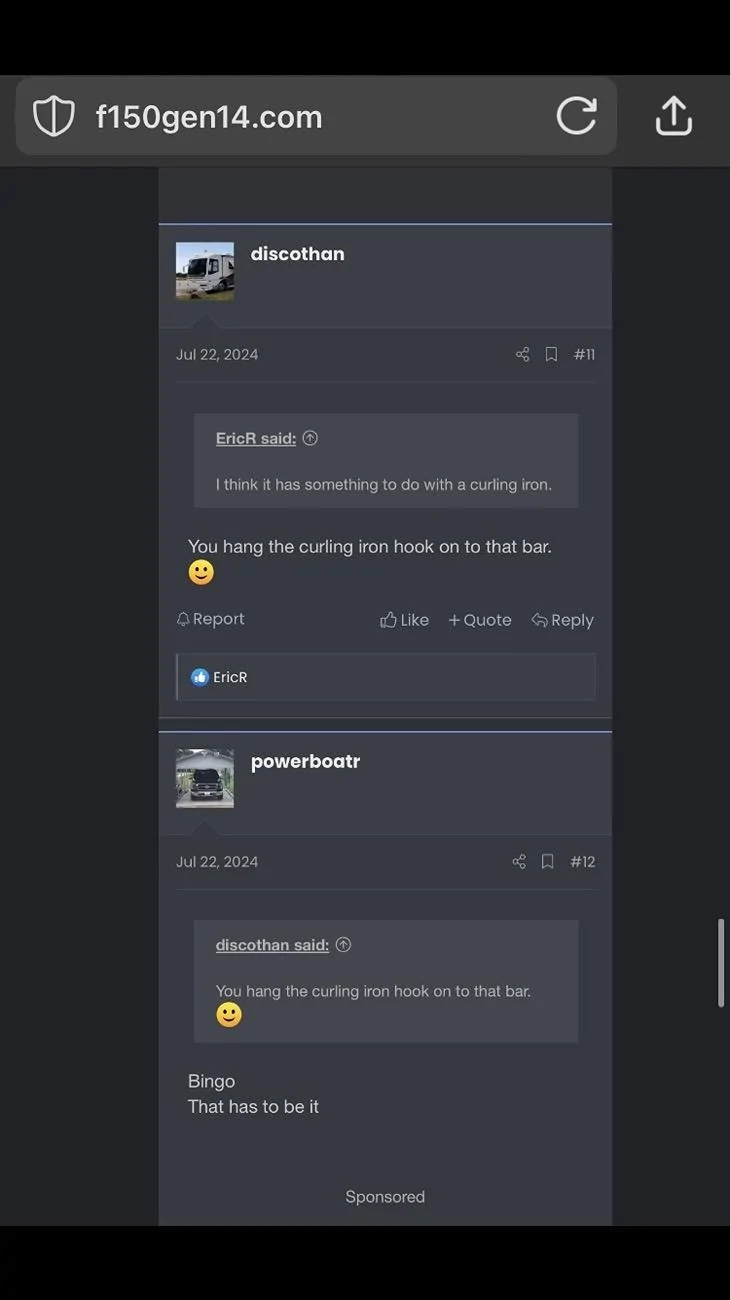
Task: Report discothan's post
Action: click(210, 619)
